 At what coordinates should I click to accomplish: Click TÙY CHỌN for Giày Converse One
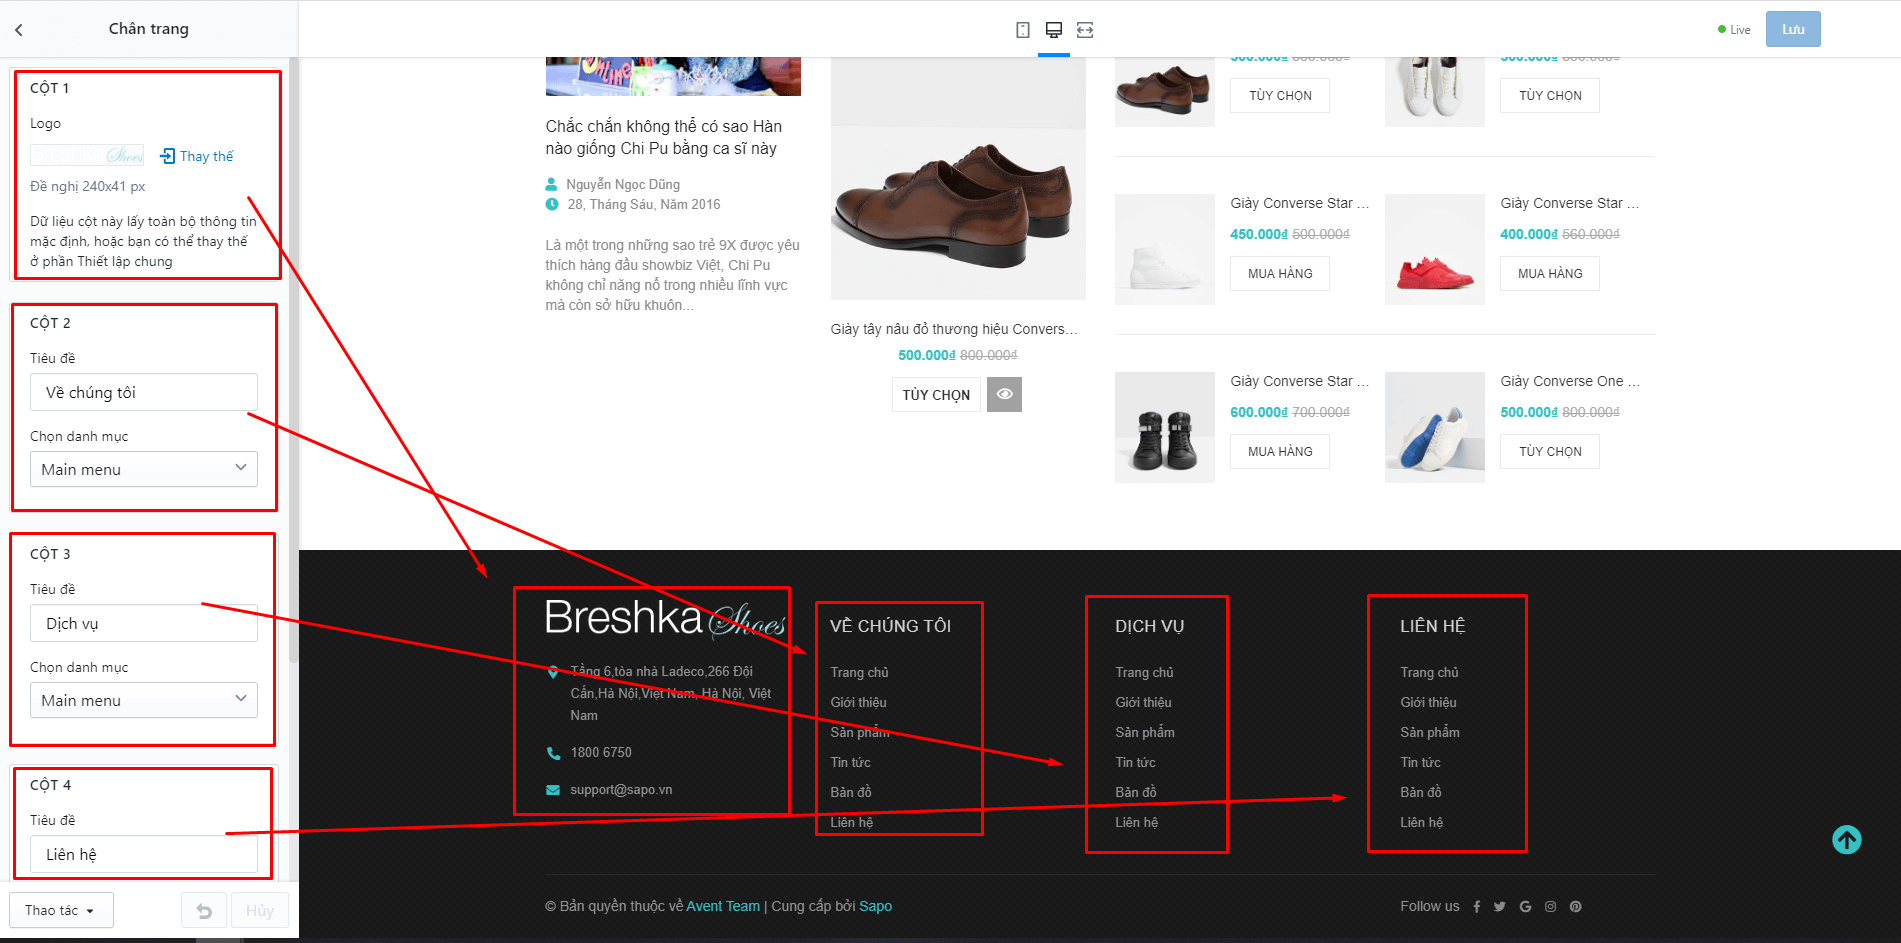pos(1550,452)
